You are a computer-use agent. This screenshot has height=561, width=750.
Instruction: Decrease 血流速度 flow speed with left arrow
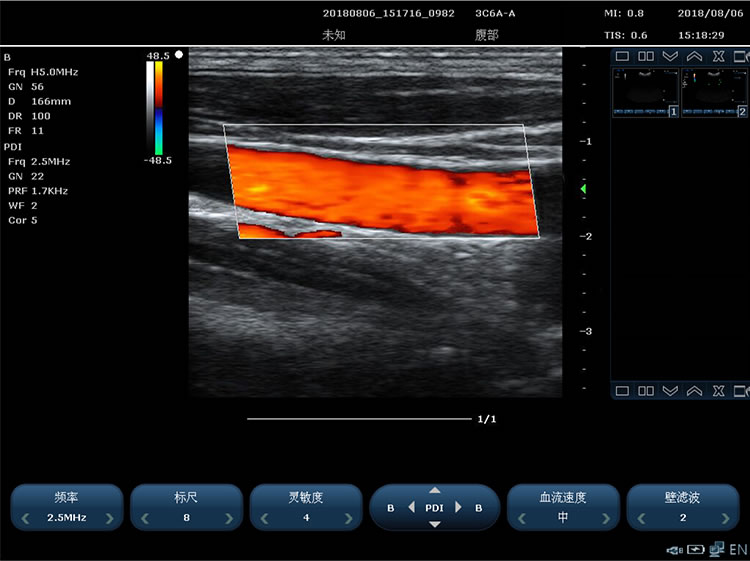(x=522, y=518)
